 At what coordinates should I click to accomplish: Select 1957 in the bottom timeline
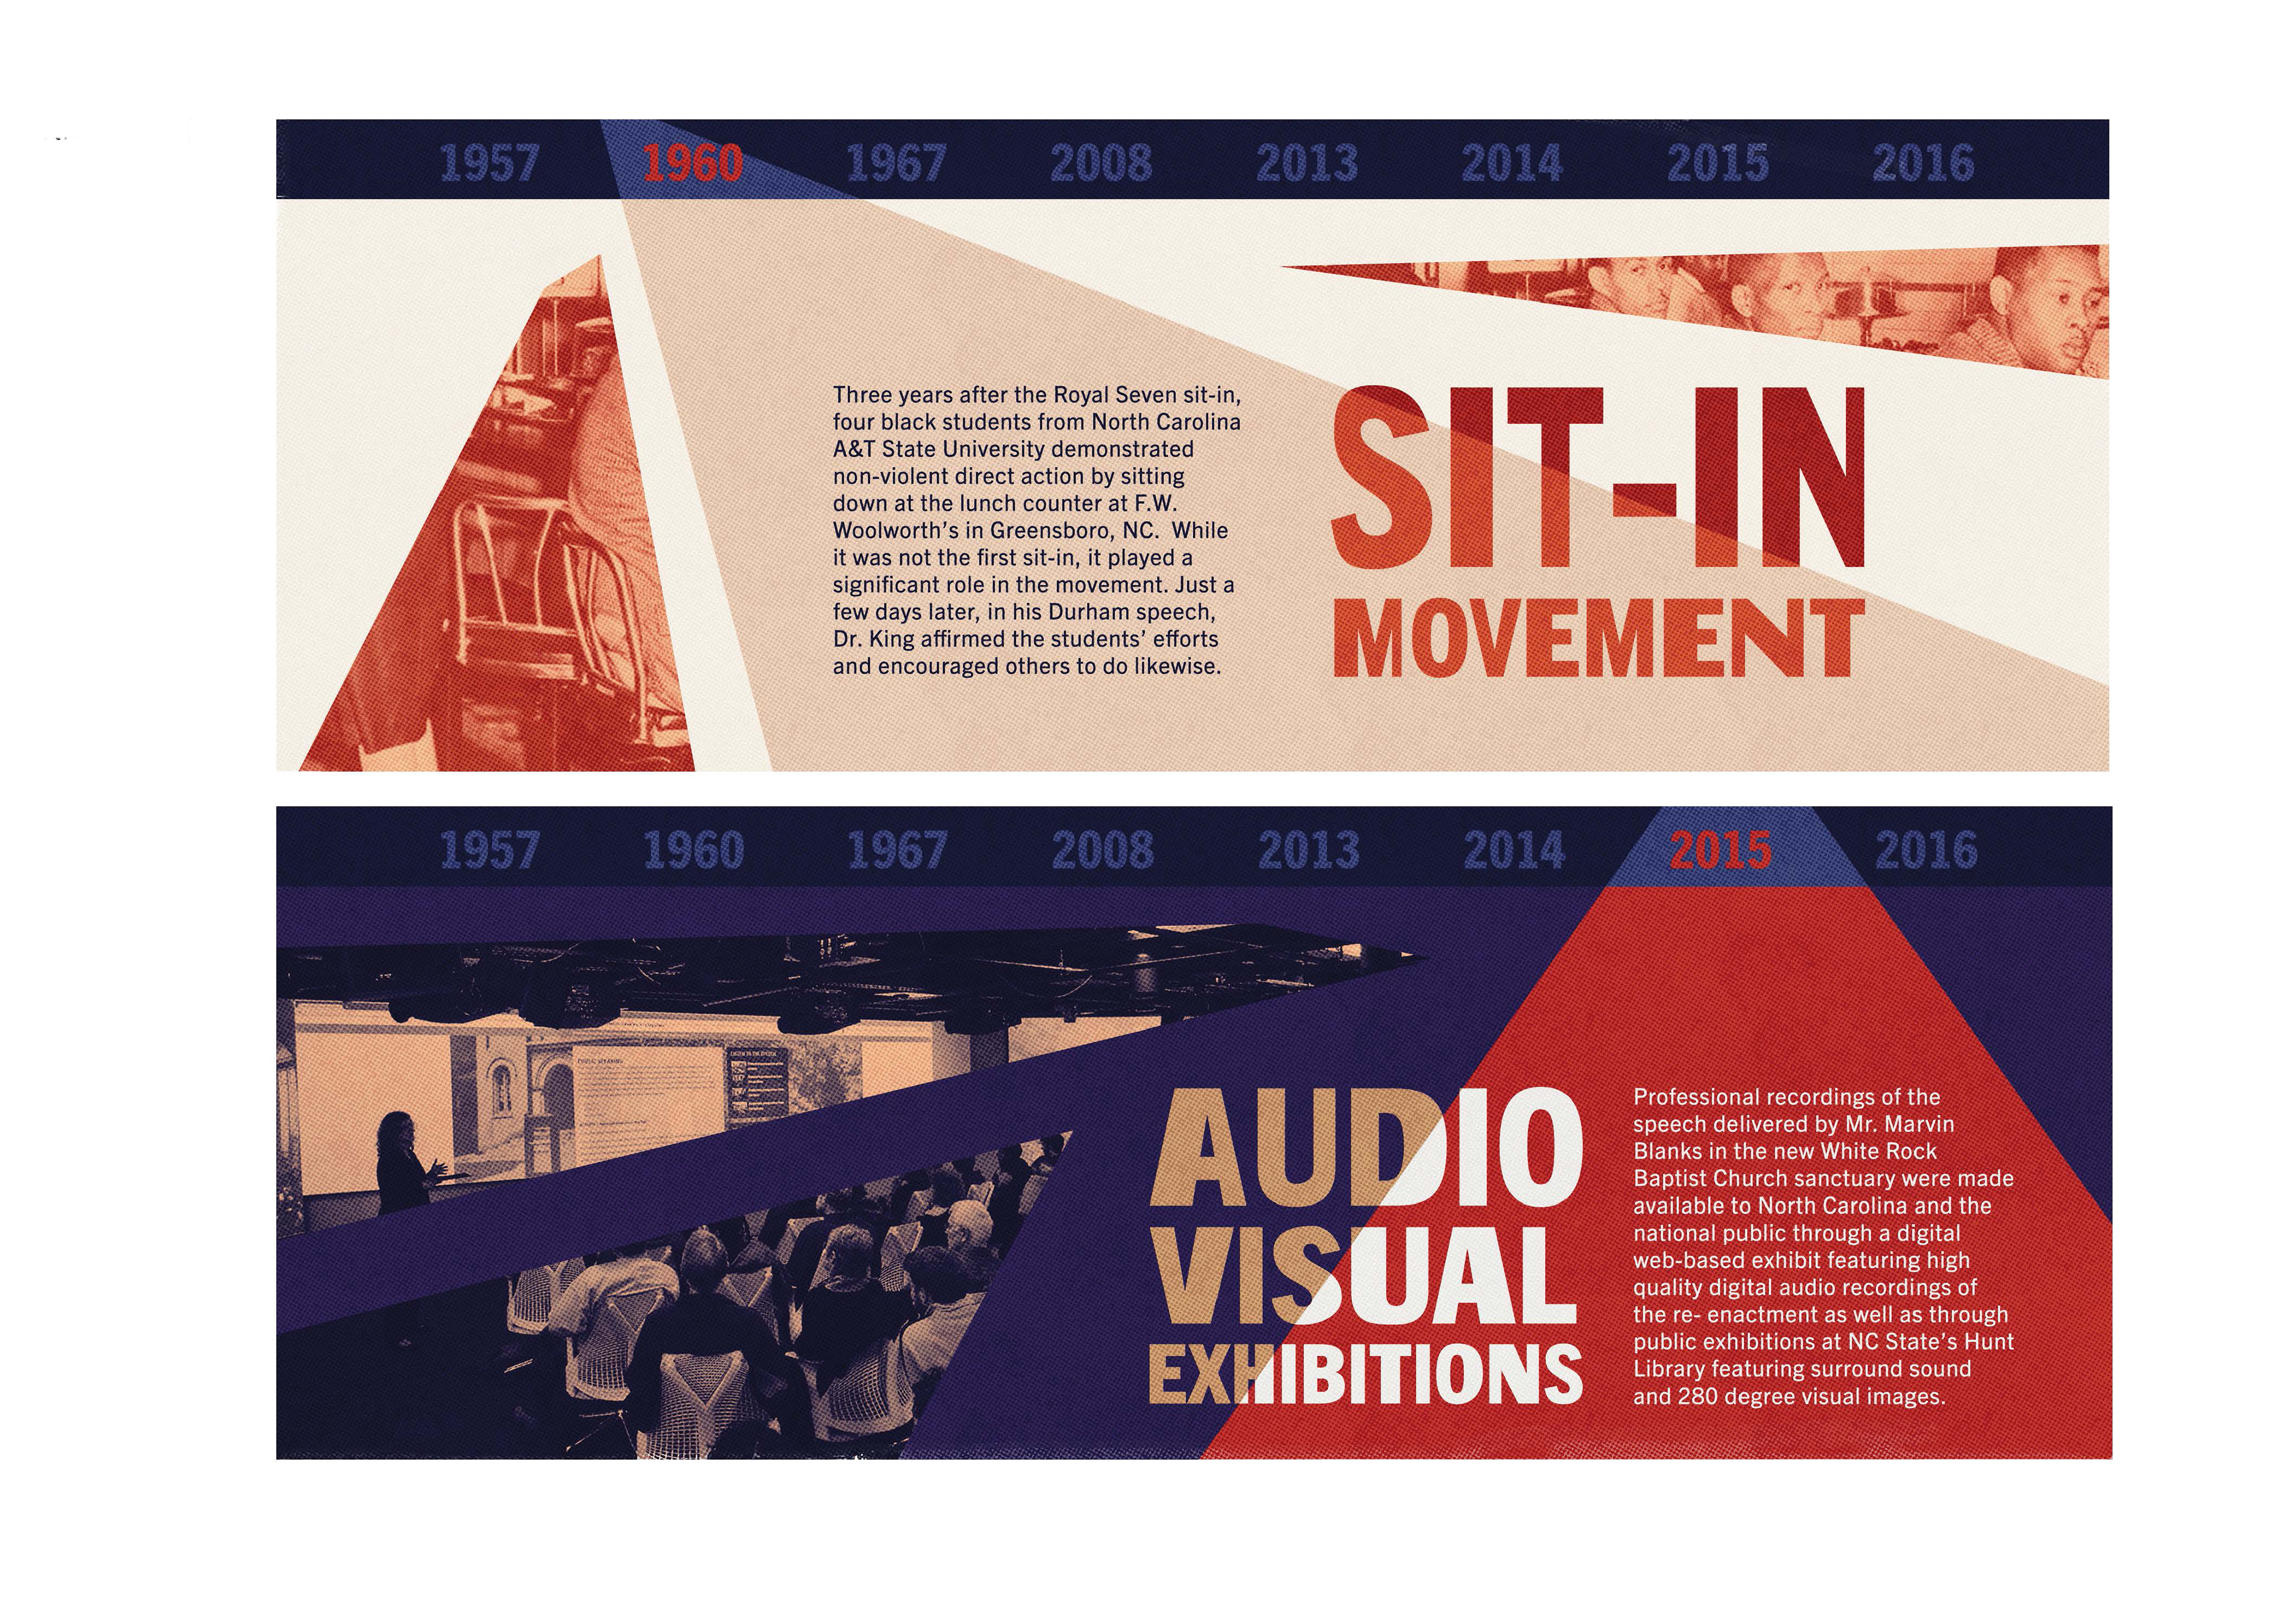489,851
